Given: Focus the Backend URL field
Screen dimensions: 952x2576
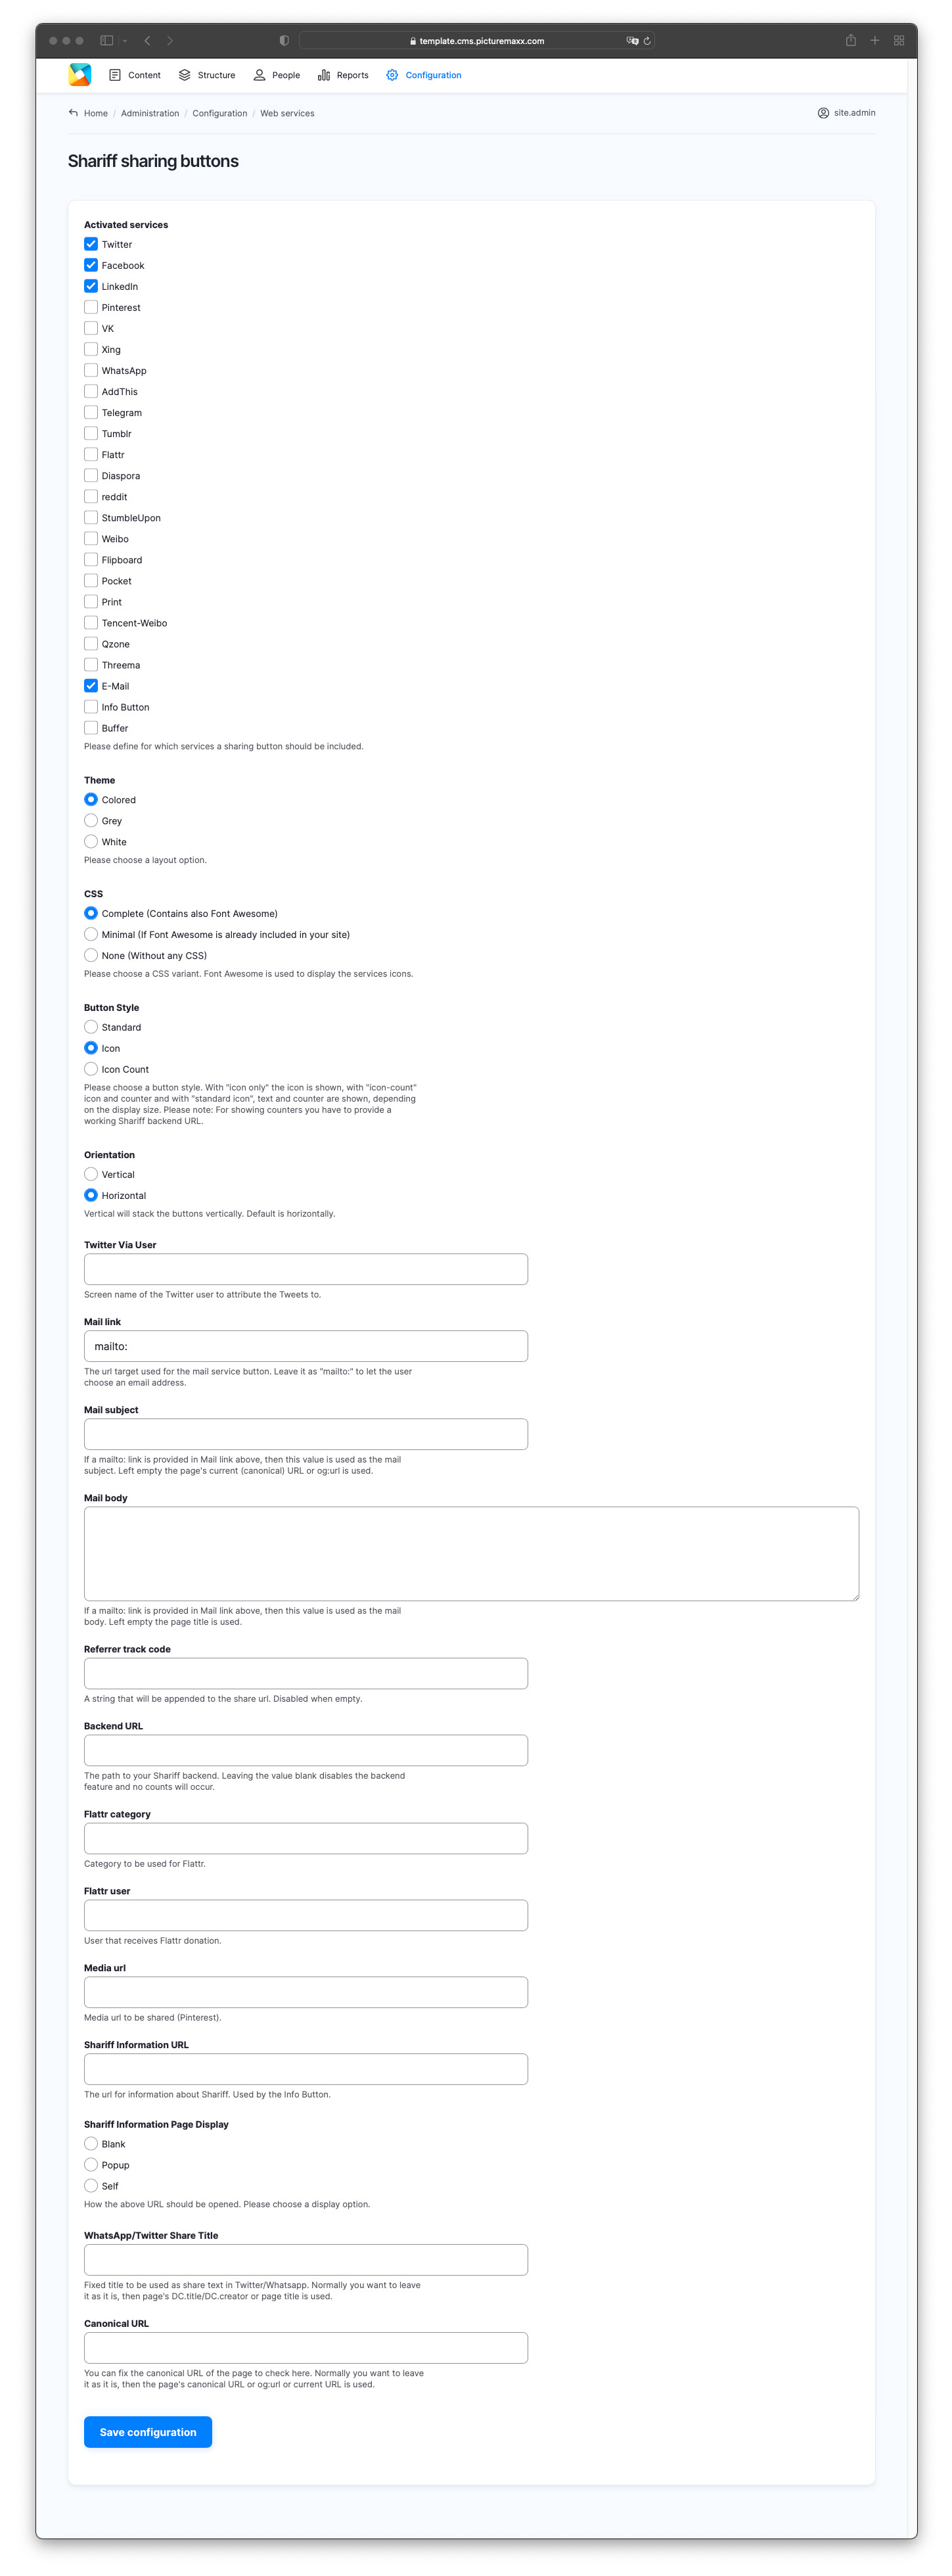Looking at the screenshot, I should pos(306,1751).
